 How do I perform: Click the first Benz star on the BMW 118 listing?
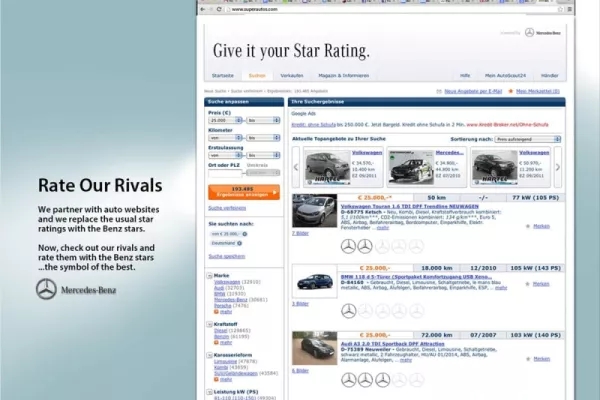pyautogui.click(x=348, y=311)
